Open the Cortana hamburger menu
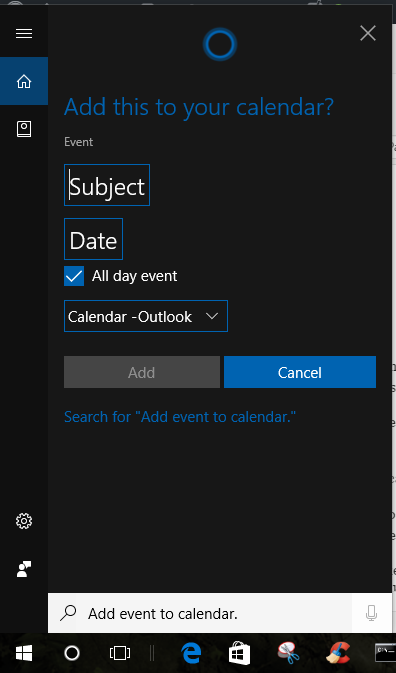 24,33
